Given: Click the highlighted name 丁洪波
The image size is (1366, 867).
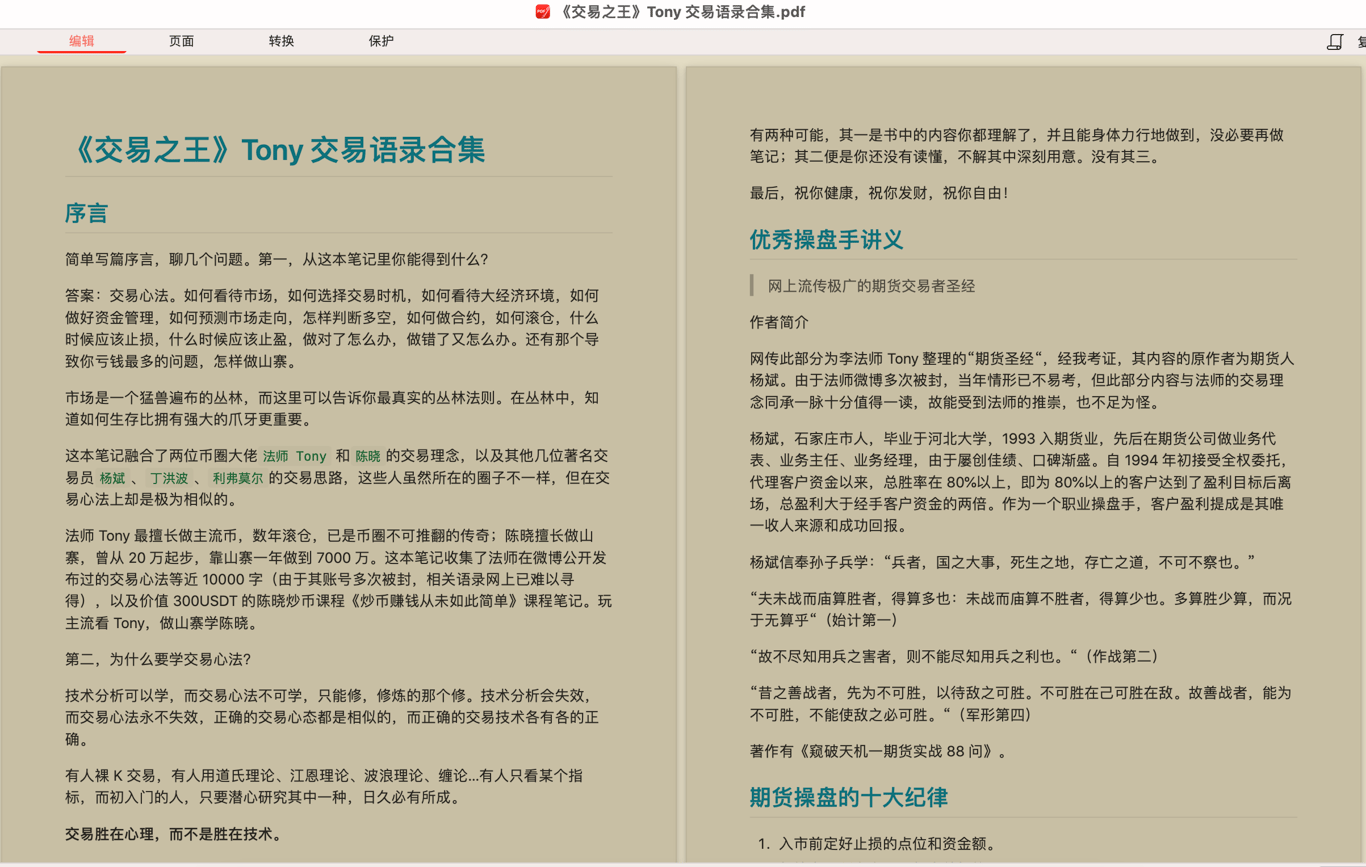Looking at the screenshot, I should point(169,478).
